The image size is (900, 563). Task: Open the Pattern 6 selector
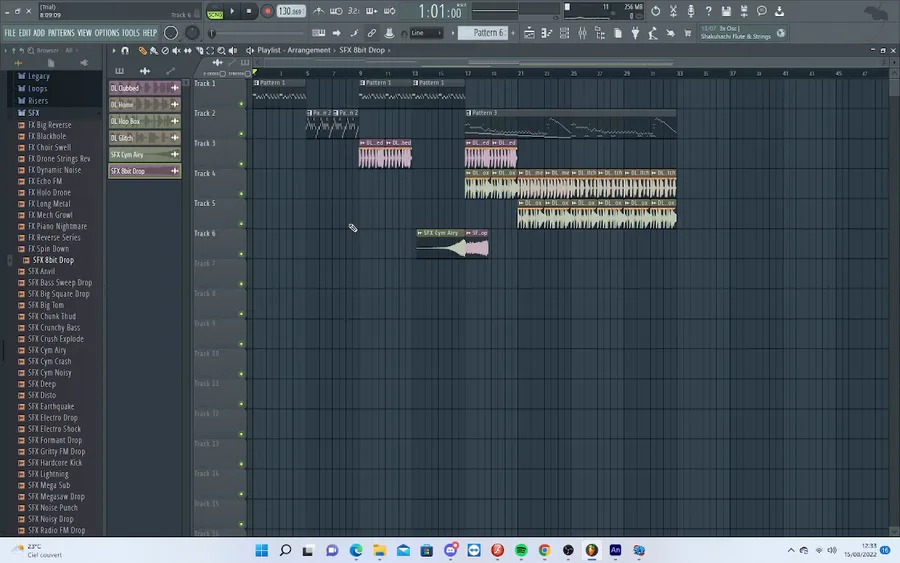(483, 33)
